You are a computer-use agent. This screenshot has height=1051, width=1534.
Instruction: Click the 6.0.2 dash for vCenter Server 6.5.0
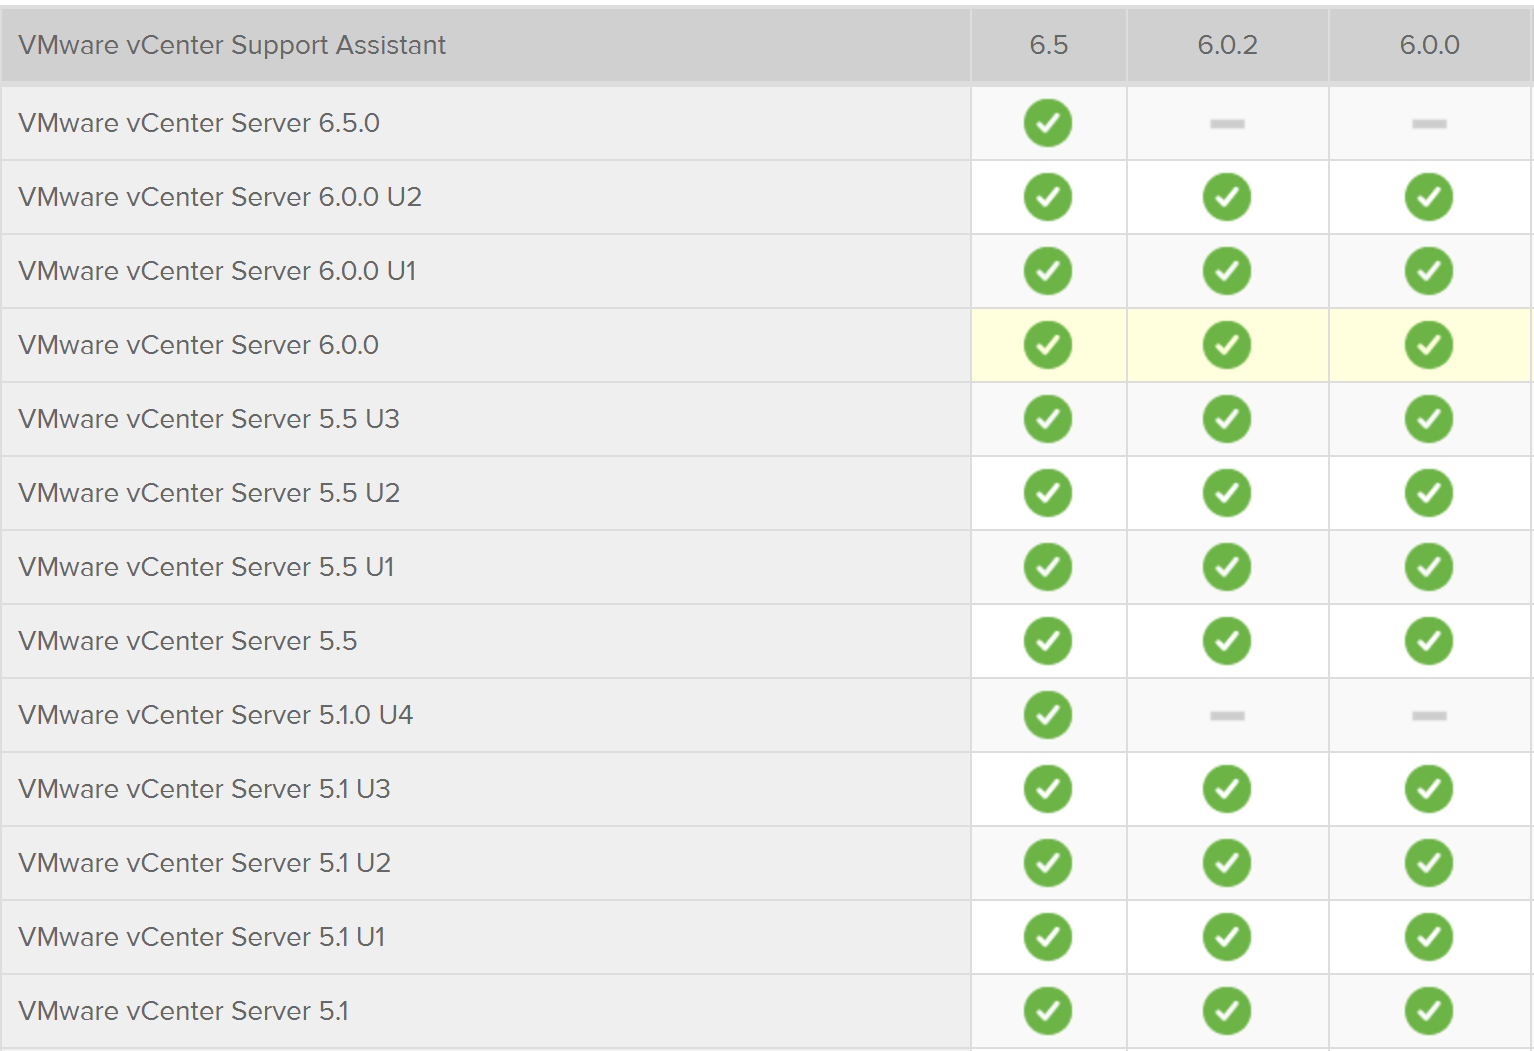pyautogui.click(x=1227, y=124)
